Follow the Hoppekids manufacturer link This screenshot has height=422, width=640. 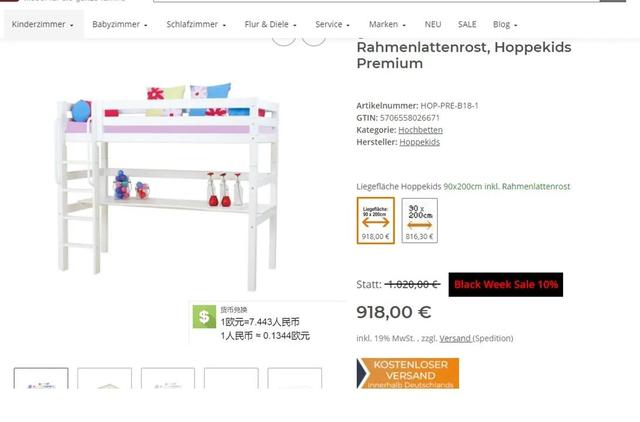(420, 142)
